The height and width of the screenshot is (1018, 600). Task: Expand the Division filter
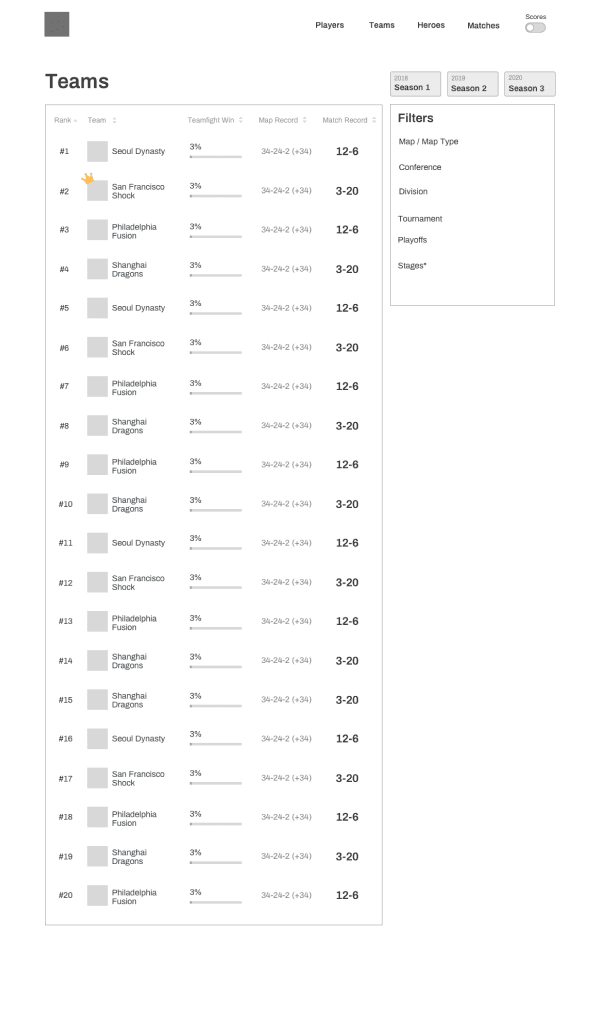(x=413, y=192)
